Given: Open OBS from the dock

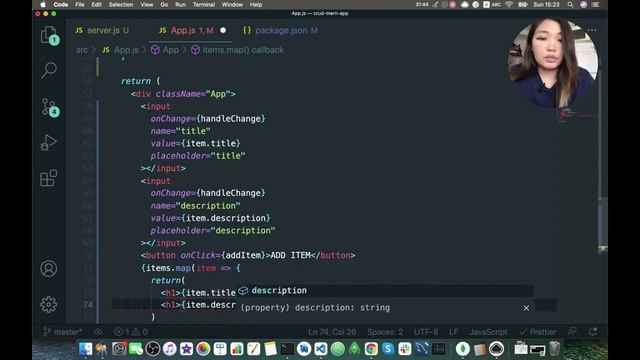Looking at the screenshot, I should pos(153,349).
